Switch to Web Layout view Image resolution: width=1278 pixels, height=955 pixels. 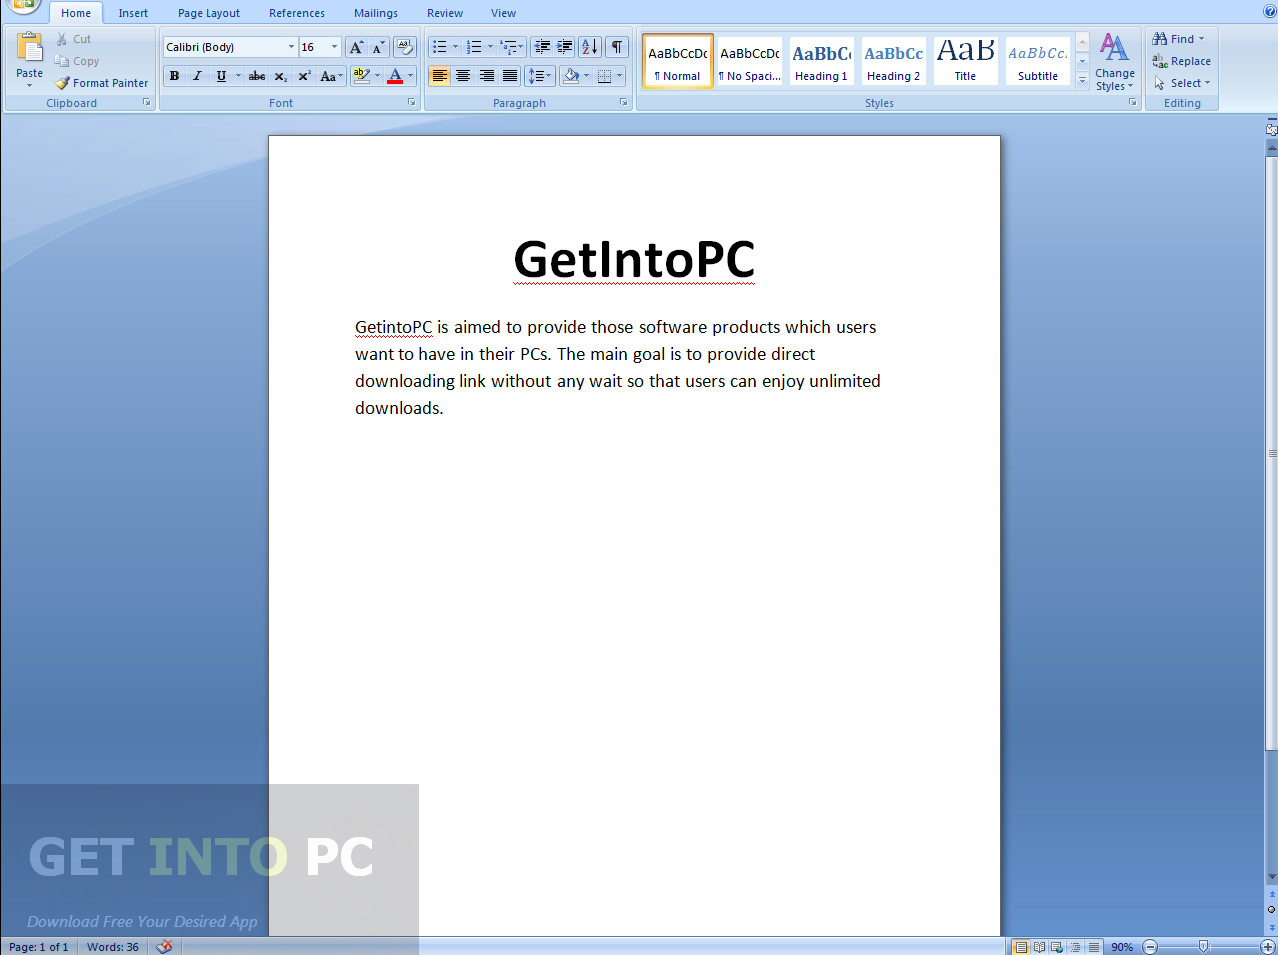pos(1057,947)
